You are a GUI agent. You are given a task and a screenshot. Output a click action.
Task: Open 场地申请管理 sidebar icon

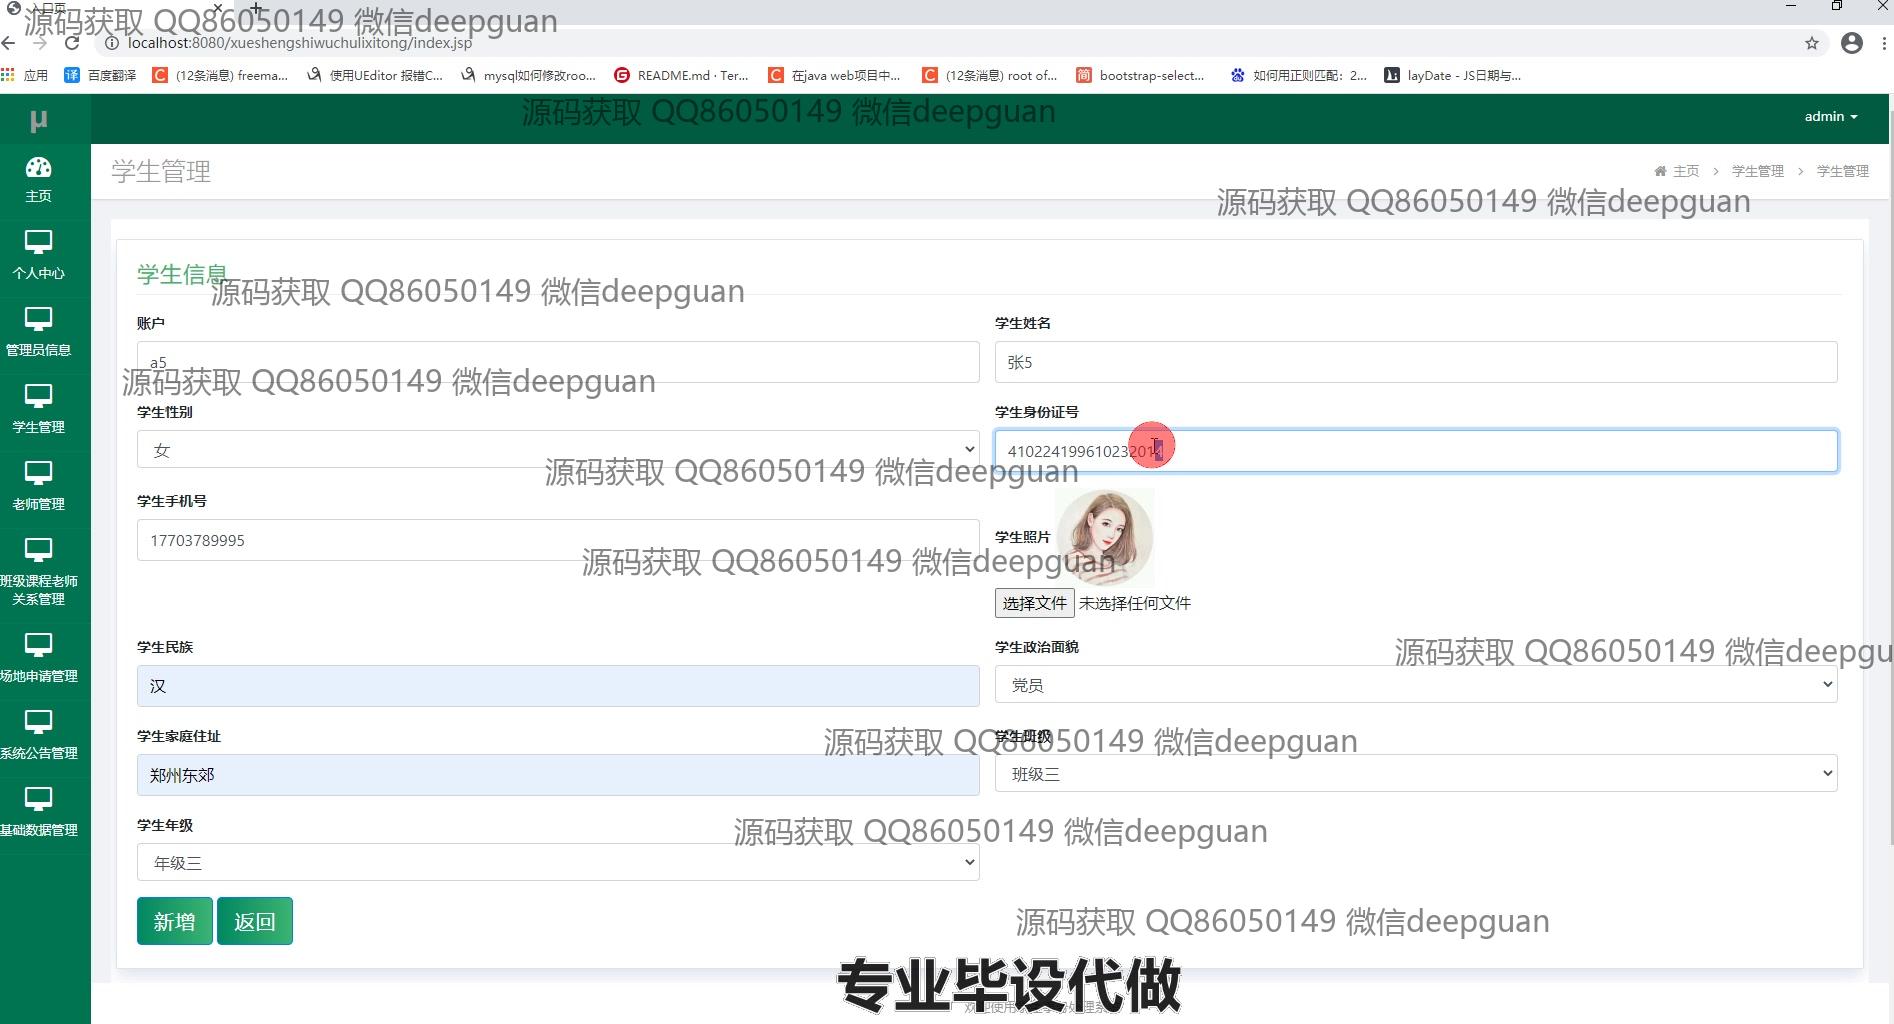point(38,646)
